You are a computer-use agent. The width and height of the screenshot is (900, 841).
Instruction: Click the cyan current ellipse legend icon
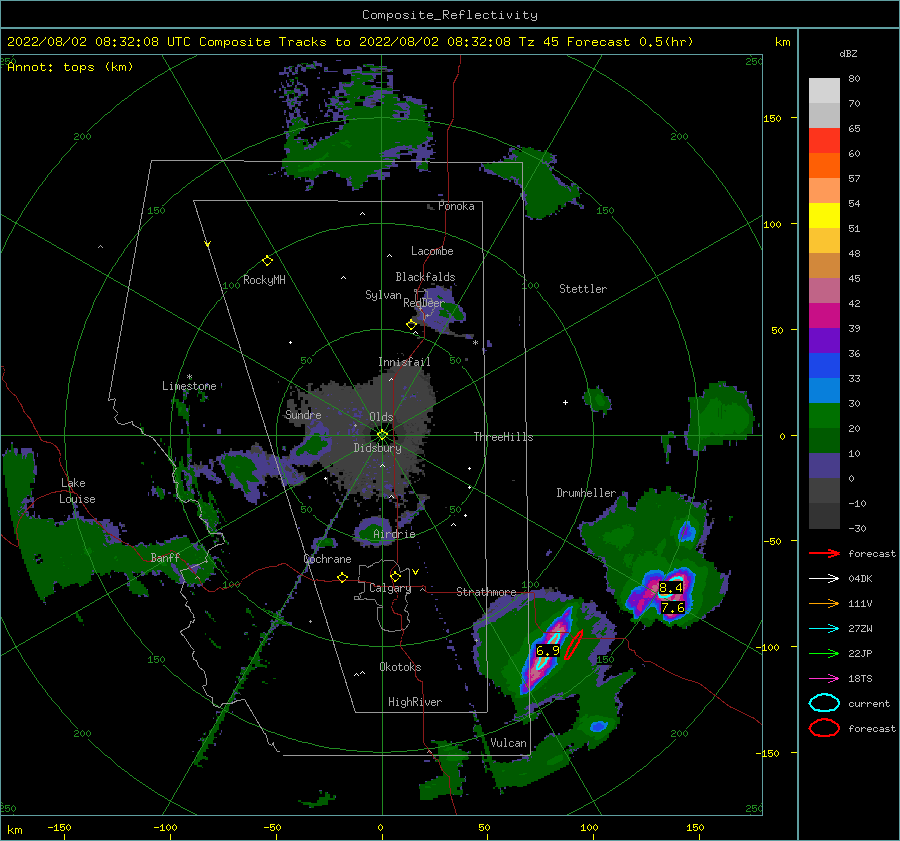click(824, 703)
